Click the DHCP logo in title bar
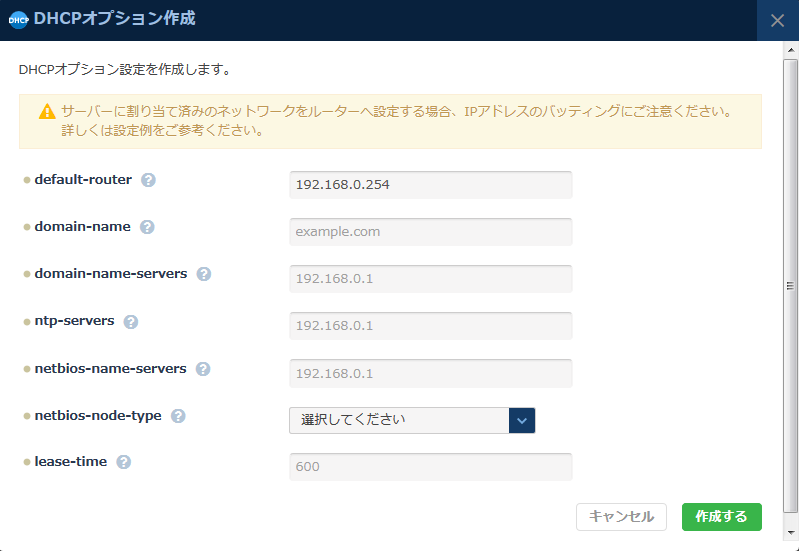Image resolution: width=799 pixels, height=551 pixels. 18,19
